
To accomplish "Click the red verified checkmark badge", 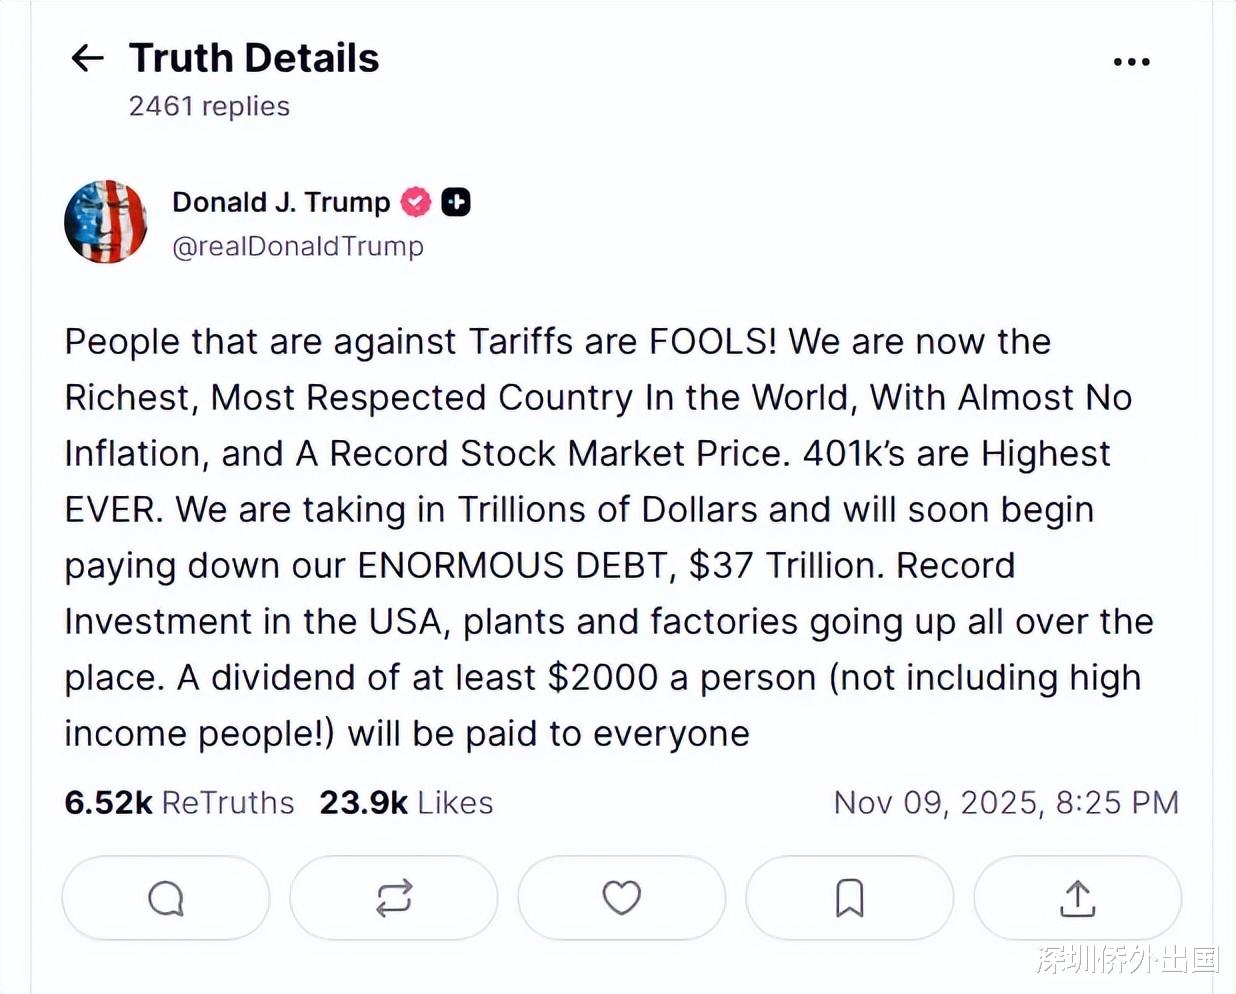I will point(416,202).
